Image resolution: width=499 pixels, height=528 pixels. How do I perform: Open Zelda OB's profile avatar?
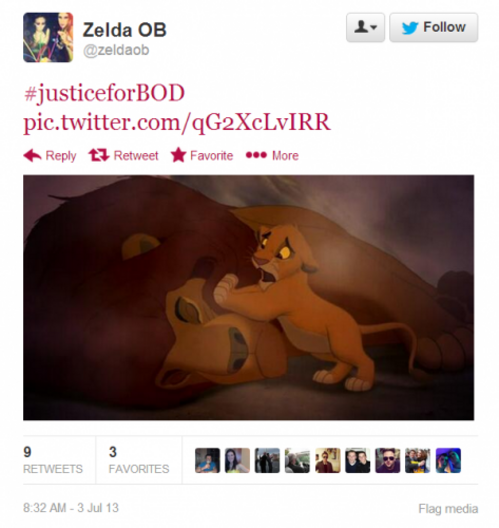click(48, 37)
